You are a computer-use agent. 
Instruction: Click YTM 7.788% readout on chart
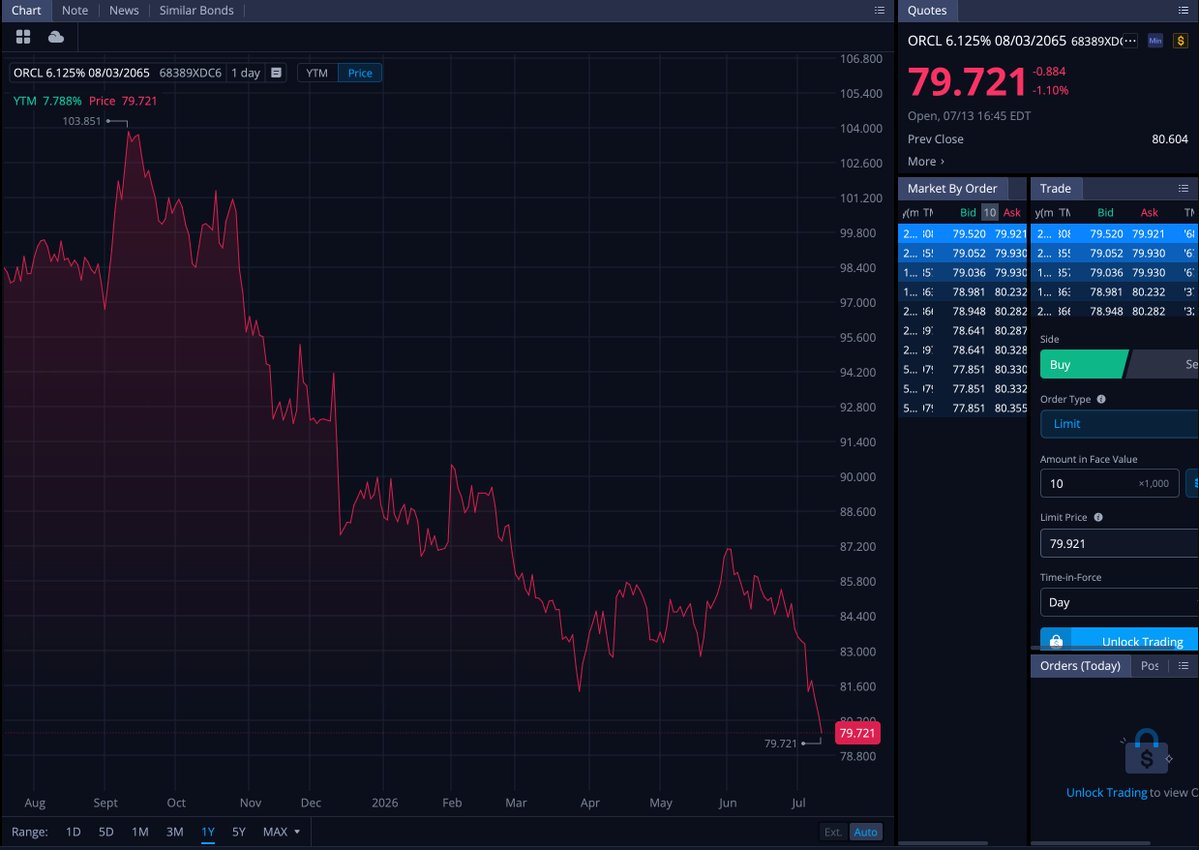click(47, 101)
